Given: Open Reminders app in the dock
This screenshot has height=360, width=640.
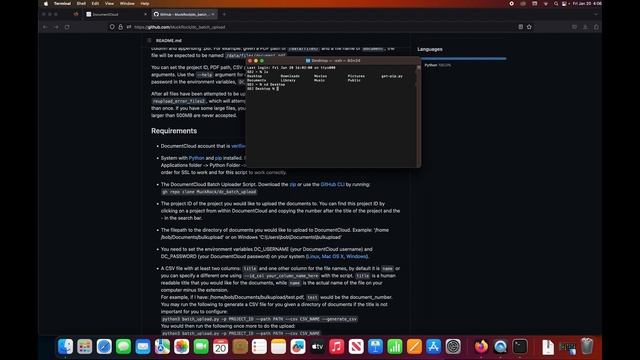Looking at the screenshot, I should tap(259, 347).
